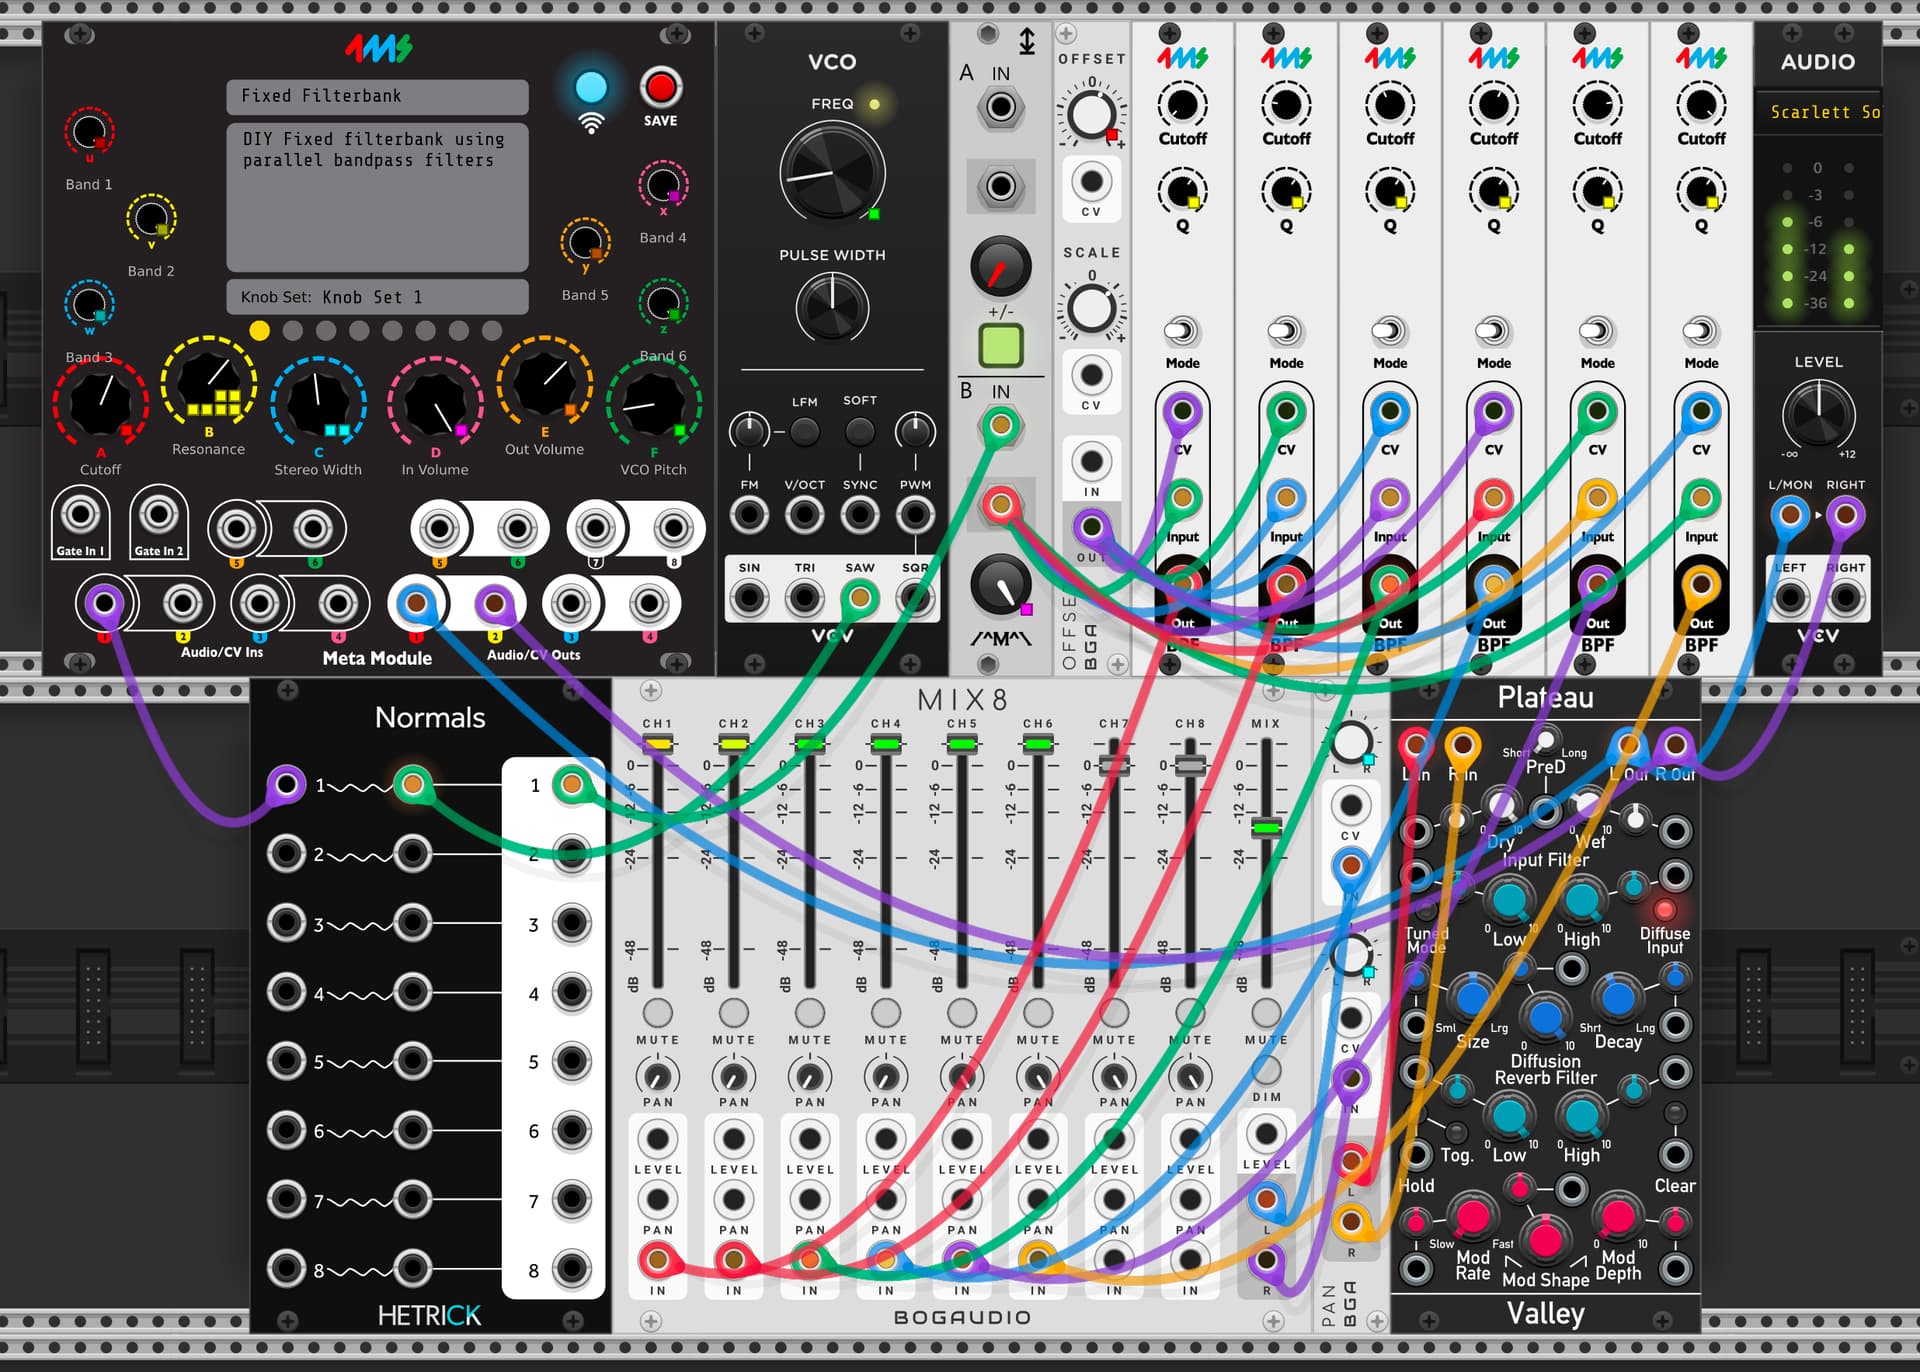Click the SAW output jack on VCO
Screen dimensions: 1920x1372
(859, 598)
